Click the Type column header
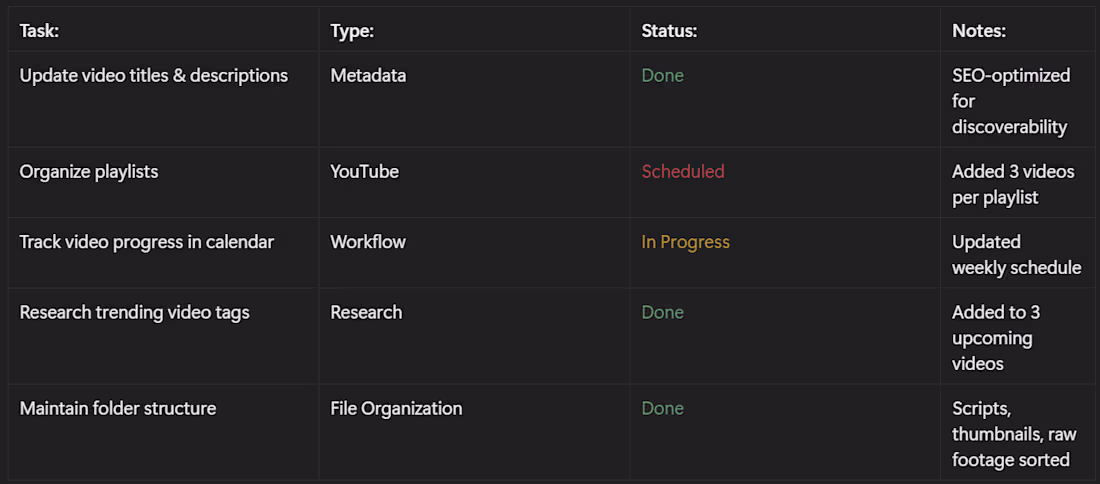The image size is (1100, 484). [352, 31]
